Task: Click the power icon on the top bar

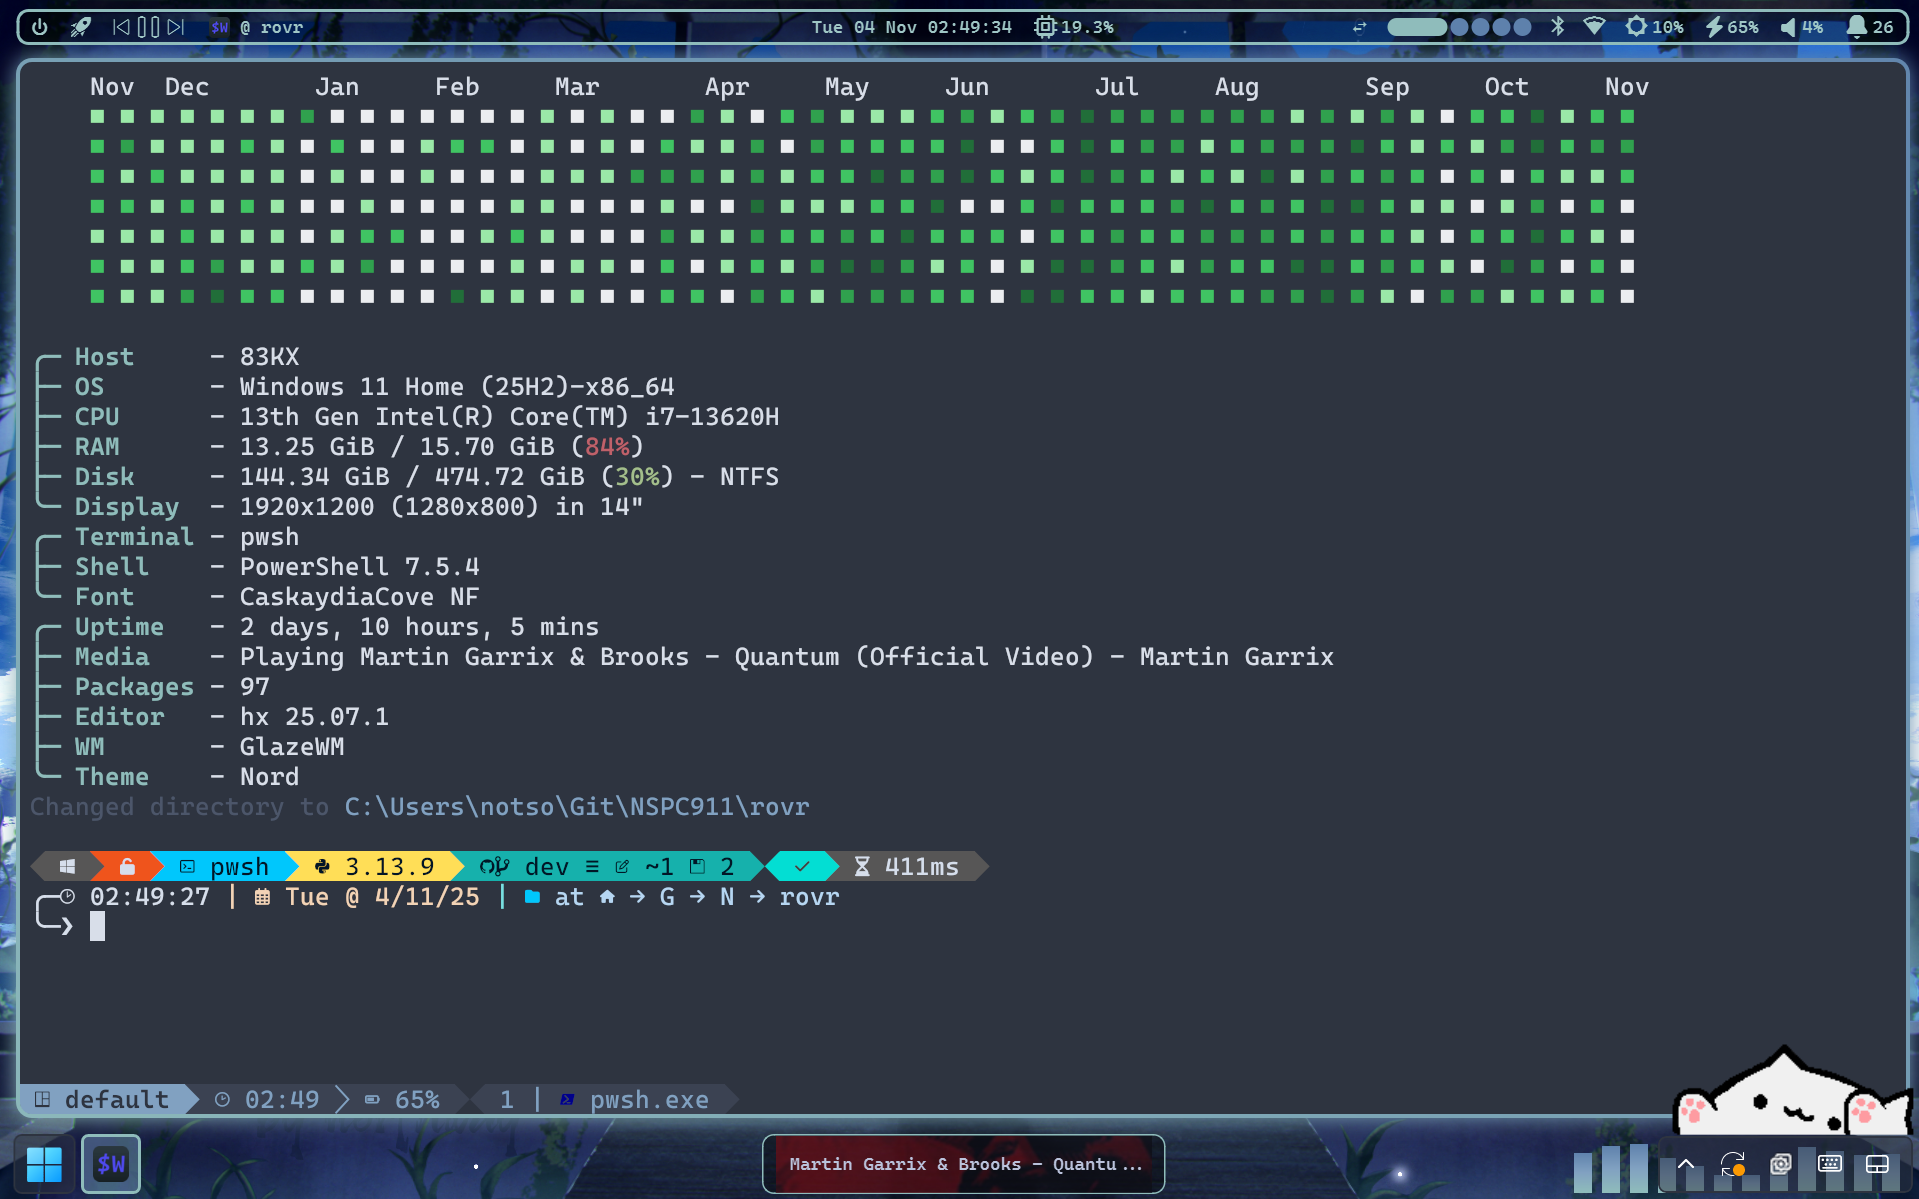Action: (38, 27)
